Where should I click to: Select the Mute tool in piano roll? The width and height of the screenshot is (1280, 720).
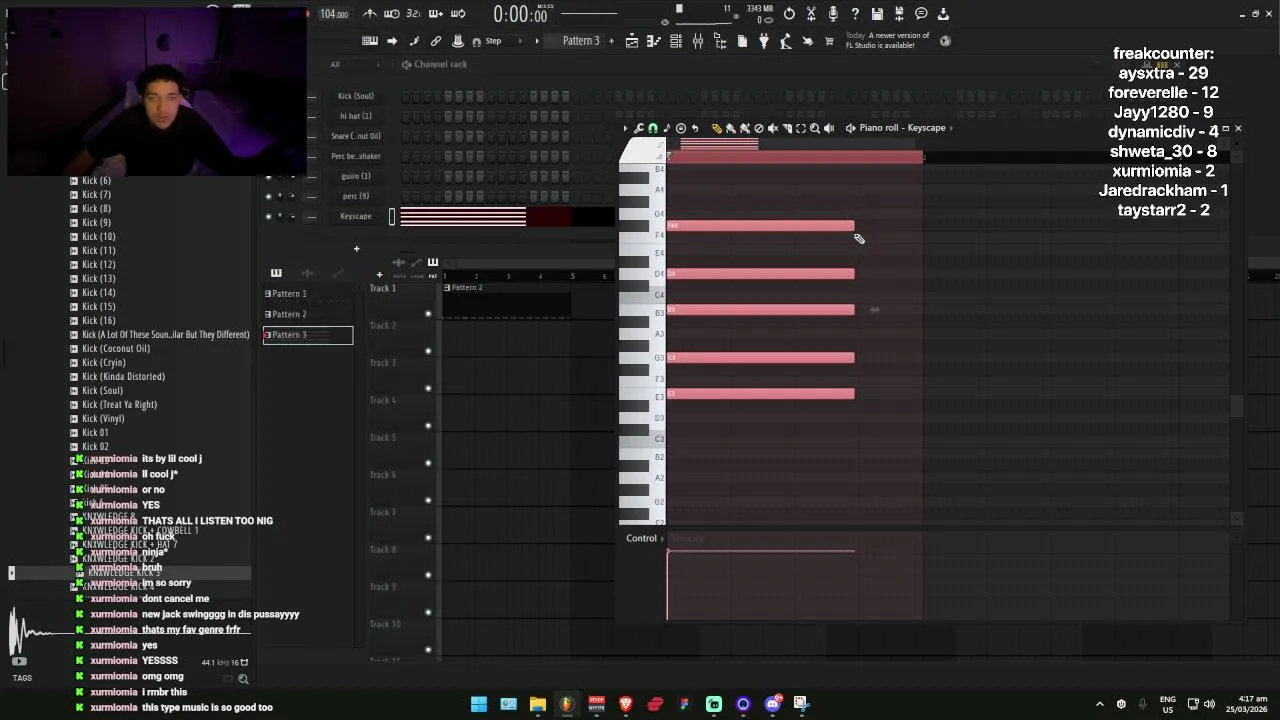point(773,128)
